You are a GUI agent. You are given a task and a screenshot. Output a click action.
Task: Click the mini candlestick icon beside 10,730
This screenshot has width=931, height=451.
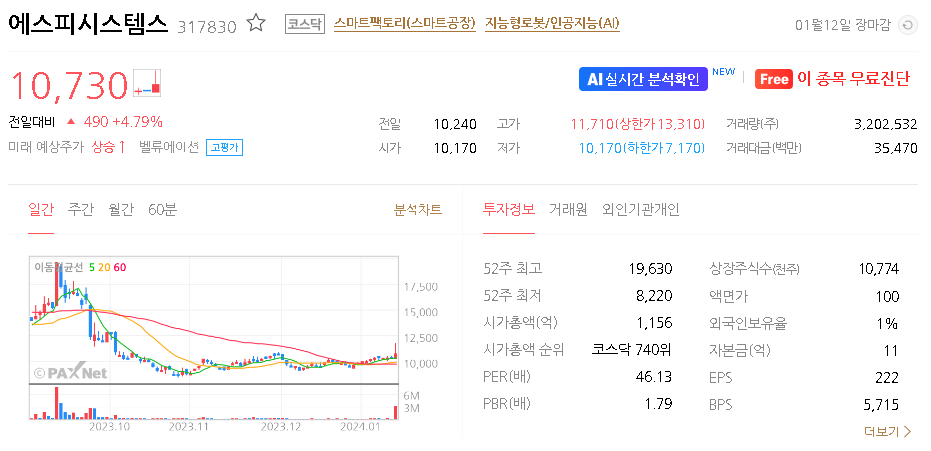(147, 84)
